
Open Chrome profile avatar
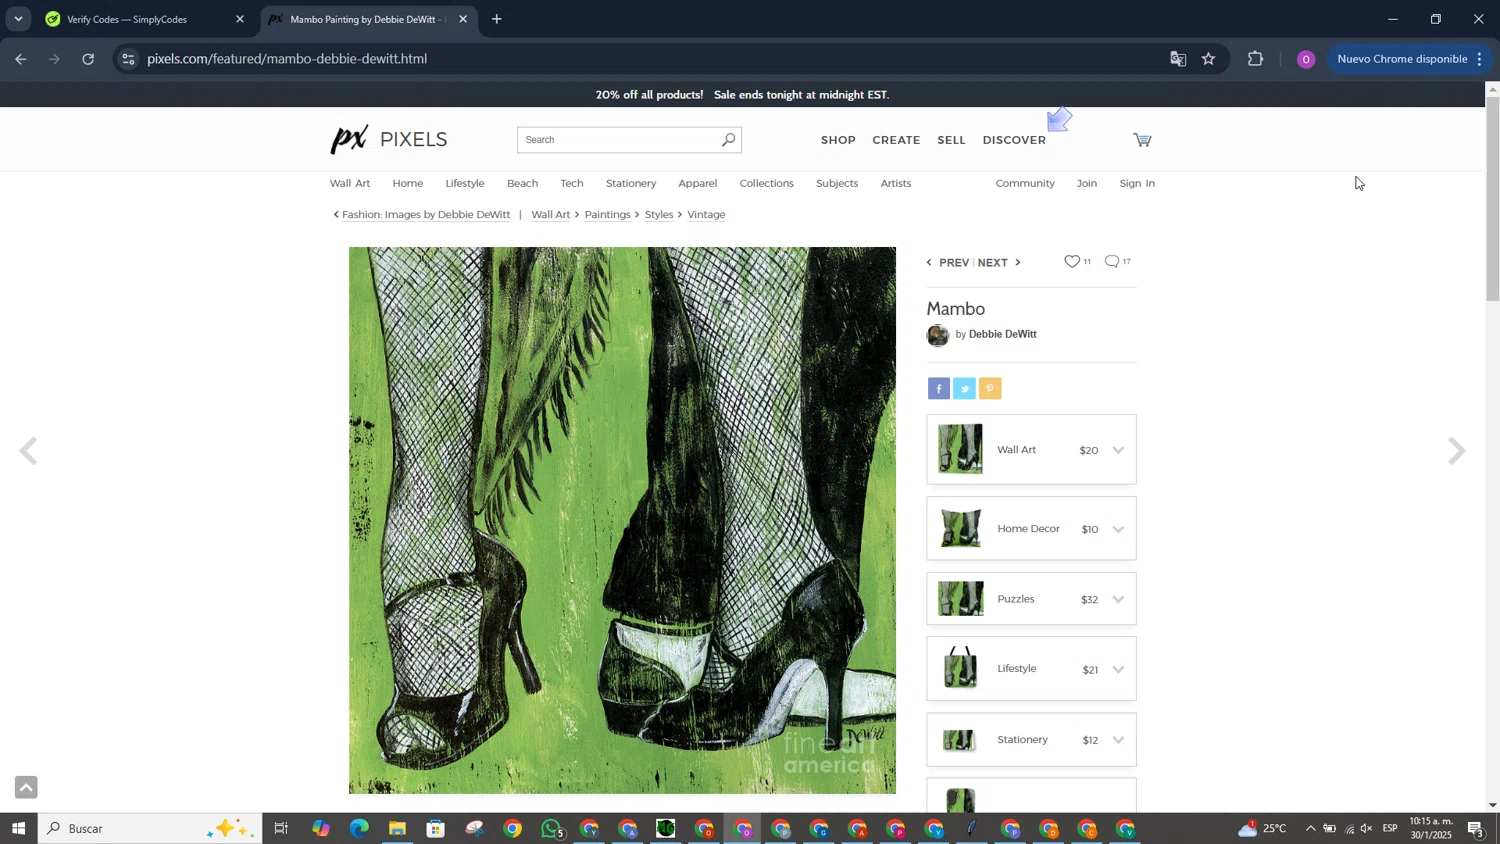click(x=1306, y=59)
